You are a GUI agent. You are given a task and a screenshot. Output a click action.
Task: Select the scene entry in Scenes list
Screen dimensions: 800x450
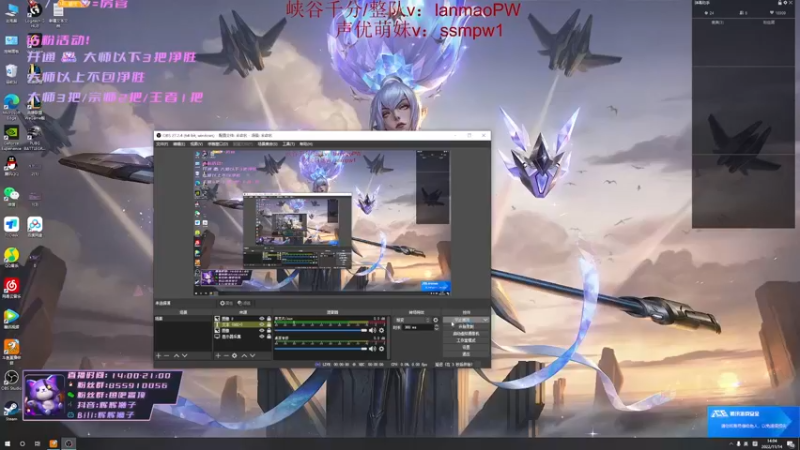183,319
